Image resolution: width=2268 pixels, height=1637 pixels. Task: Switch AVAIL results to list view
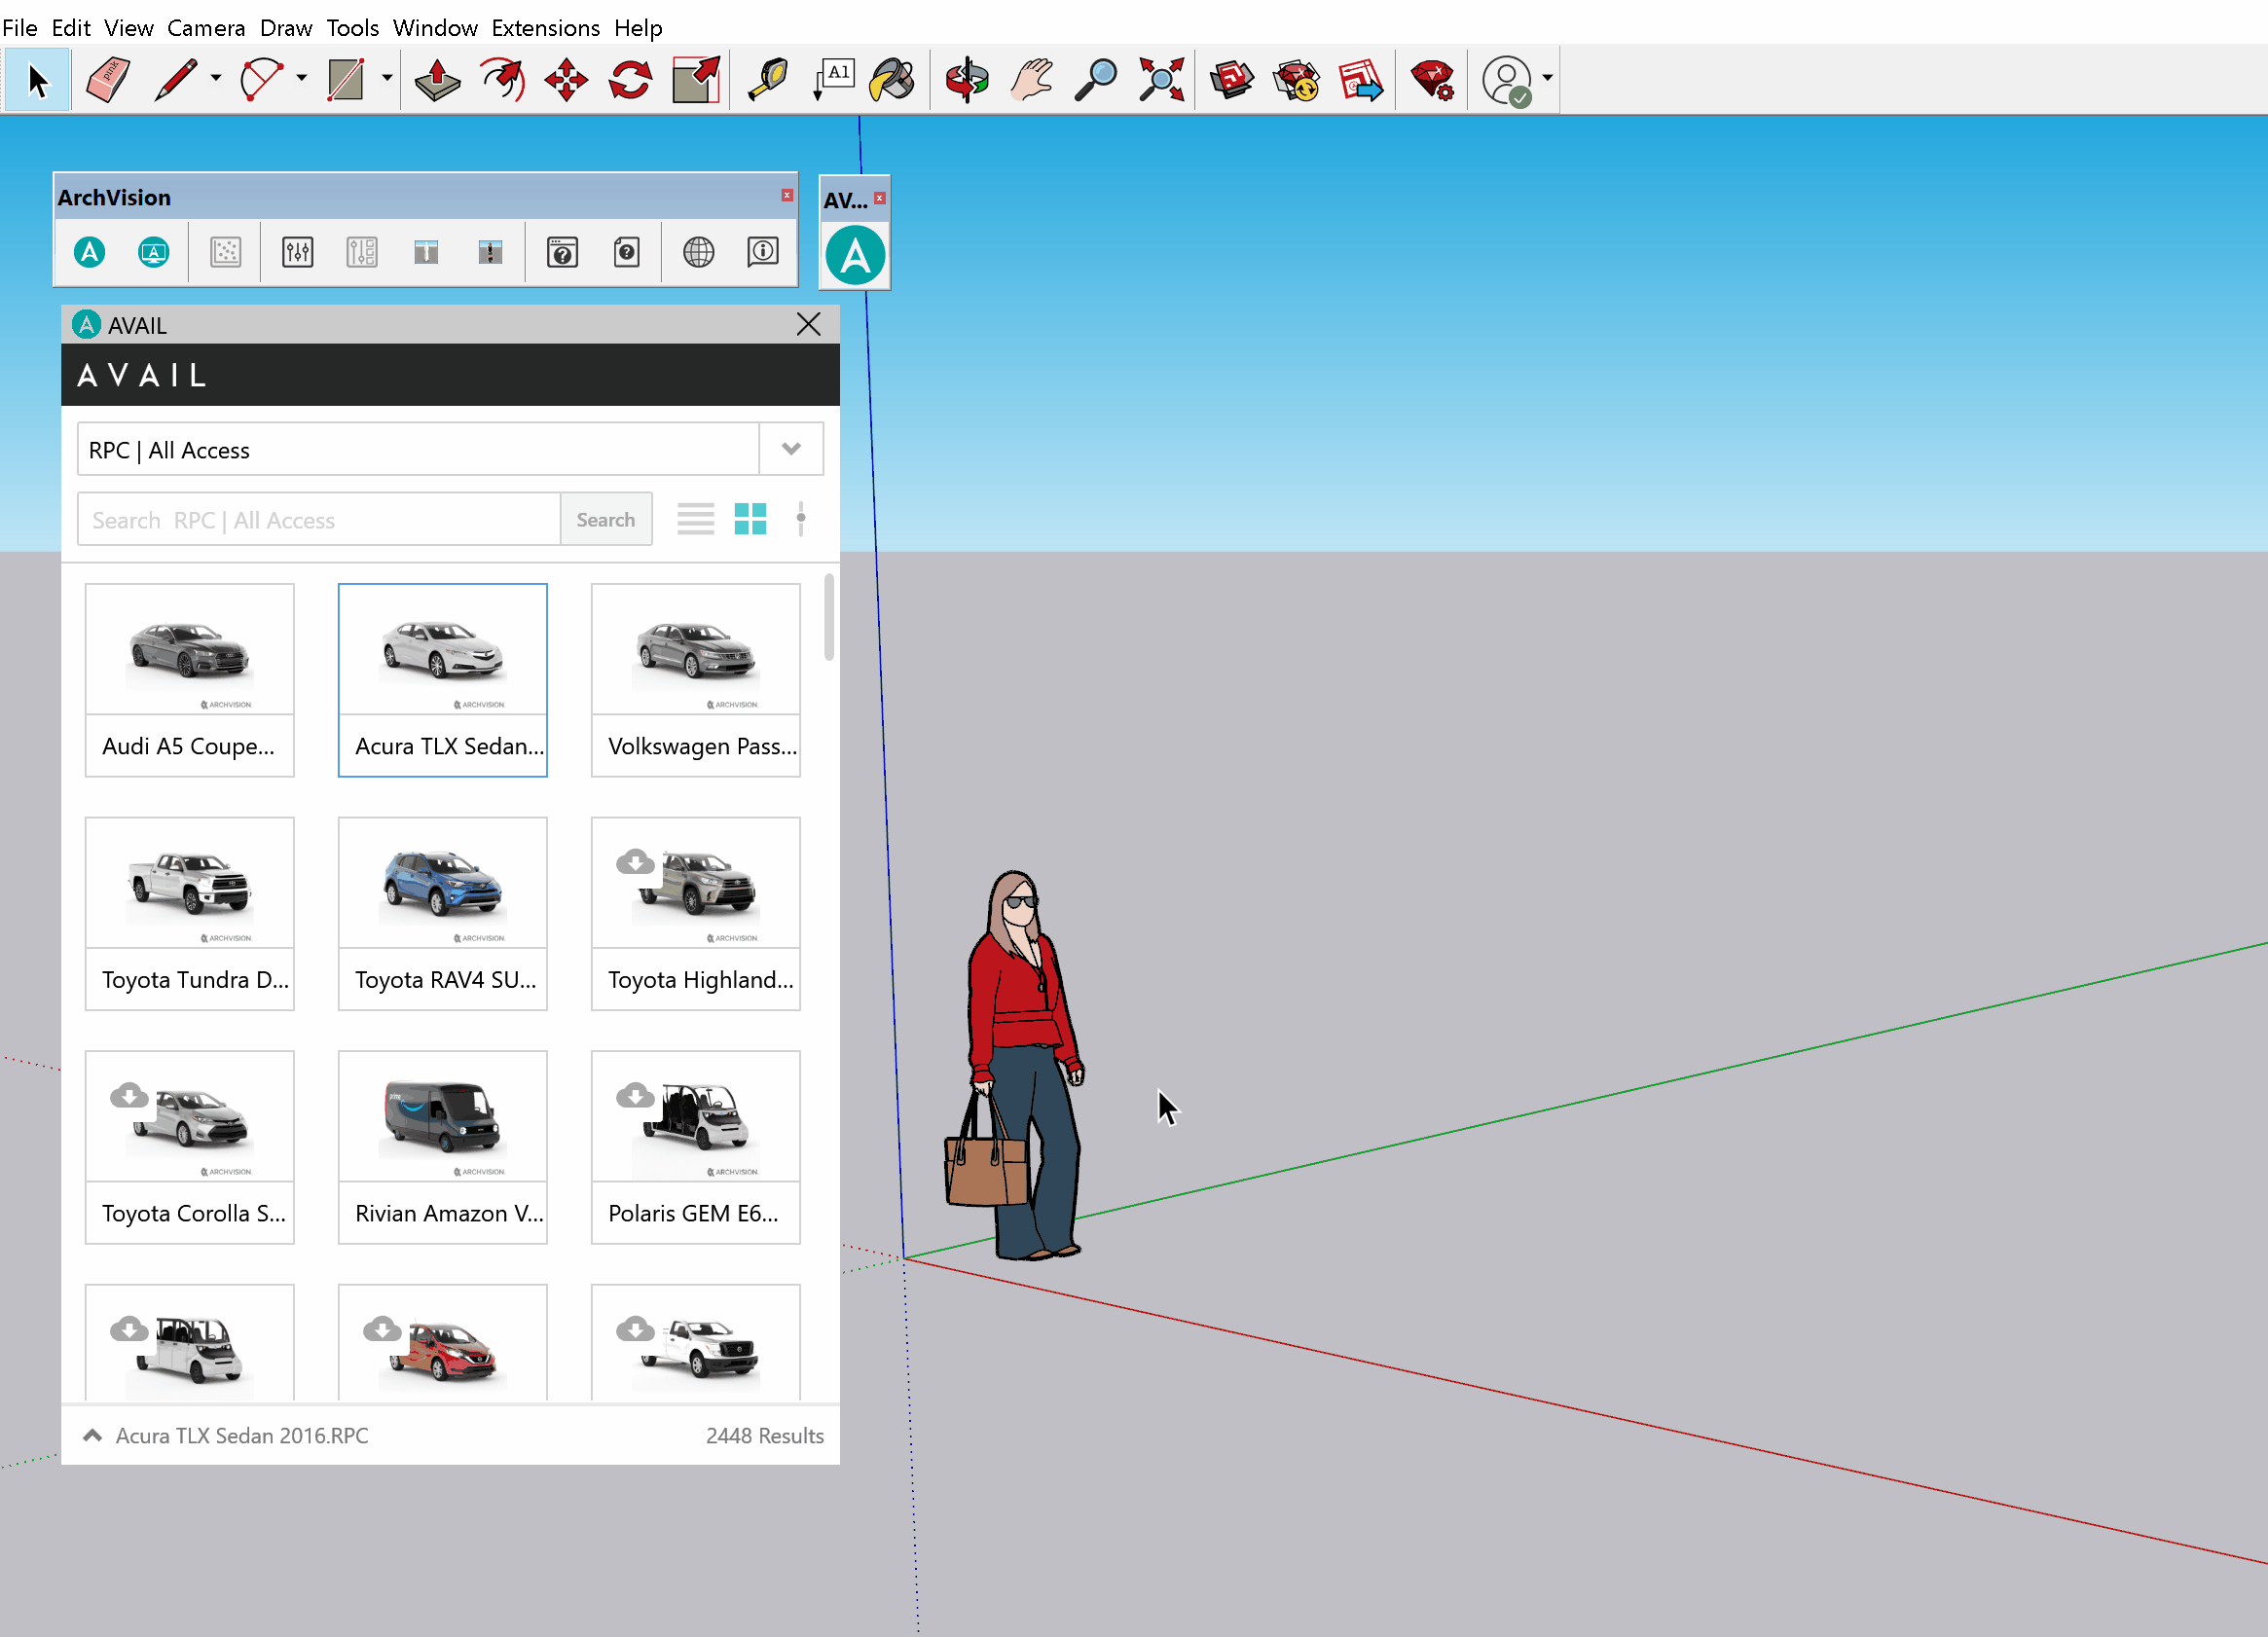coord(695,518)
